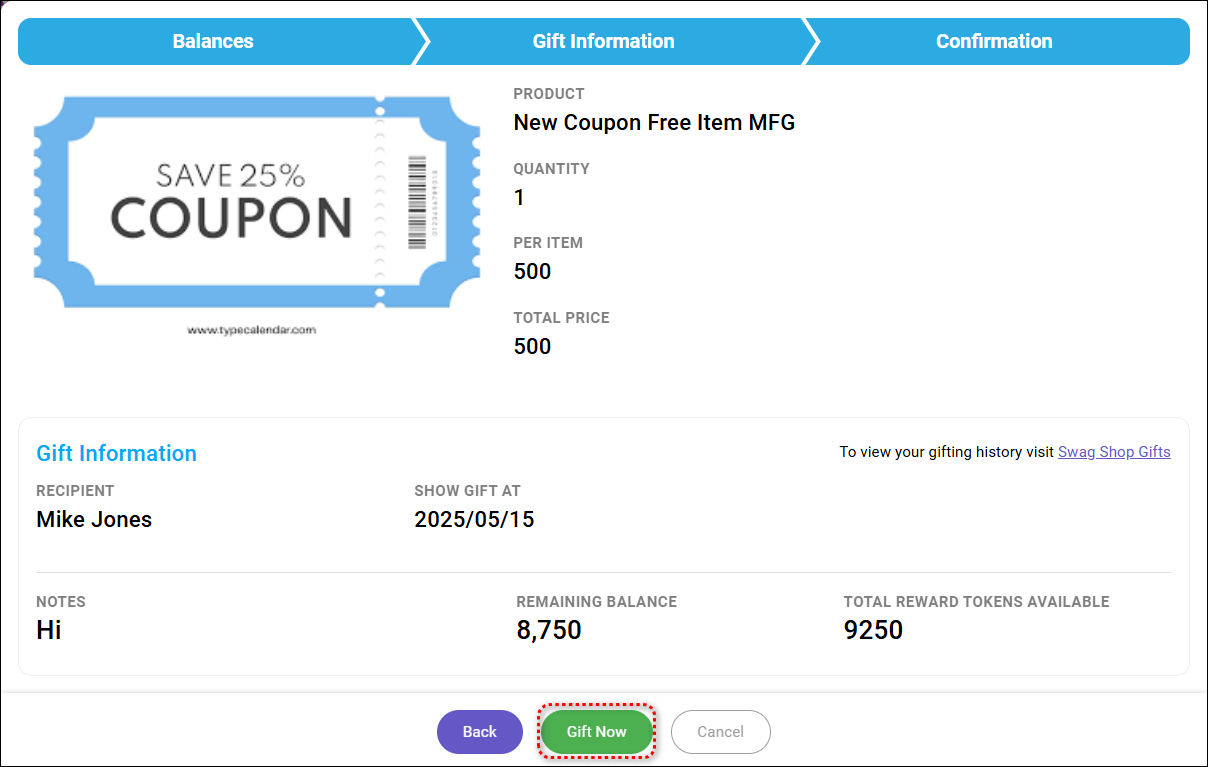Cancel the gift order
The height and width of the screenshot is (767, 1208).
coord(720,732)
